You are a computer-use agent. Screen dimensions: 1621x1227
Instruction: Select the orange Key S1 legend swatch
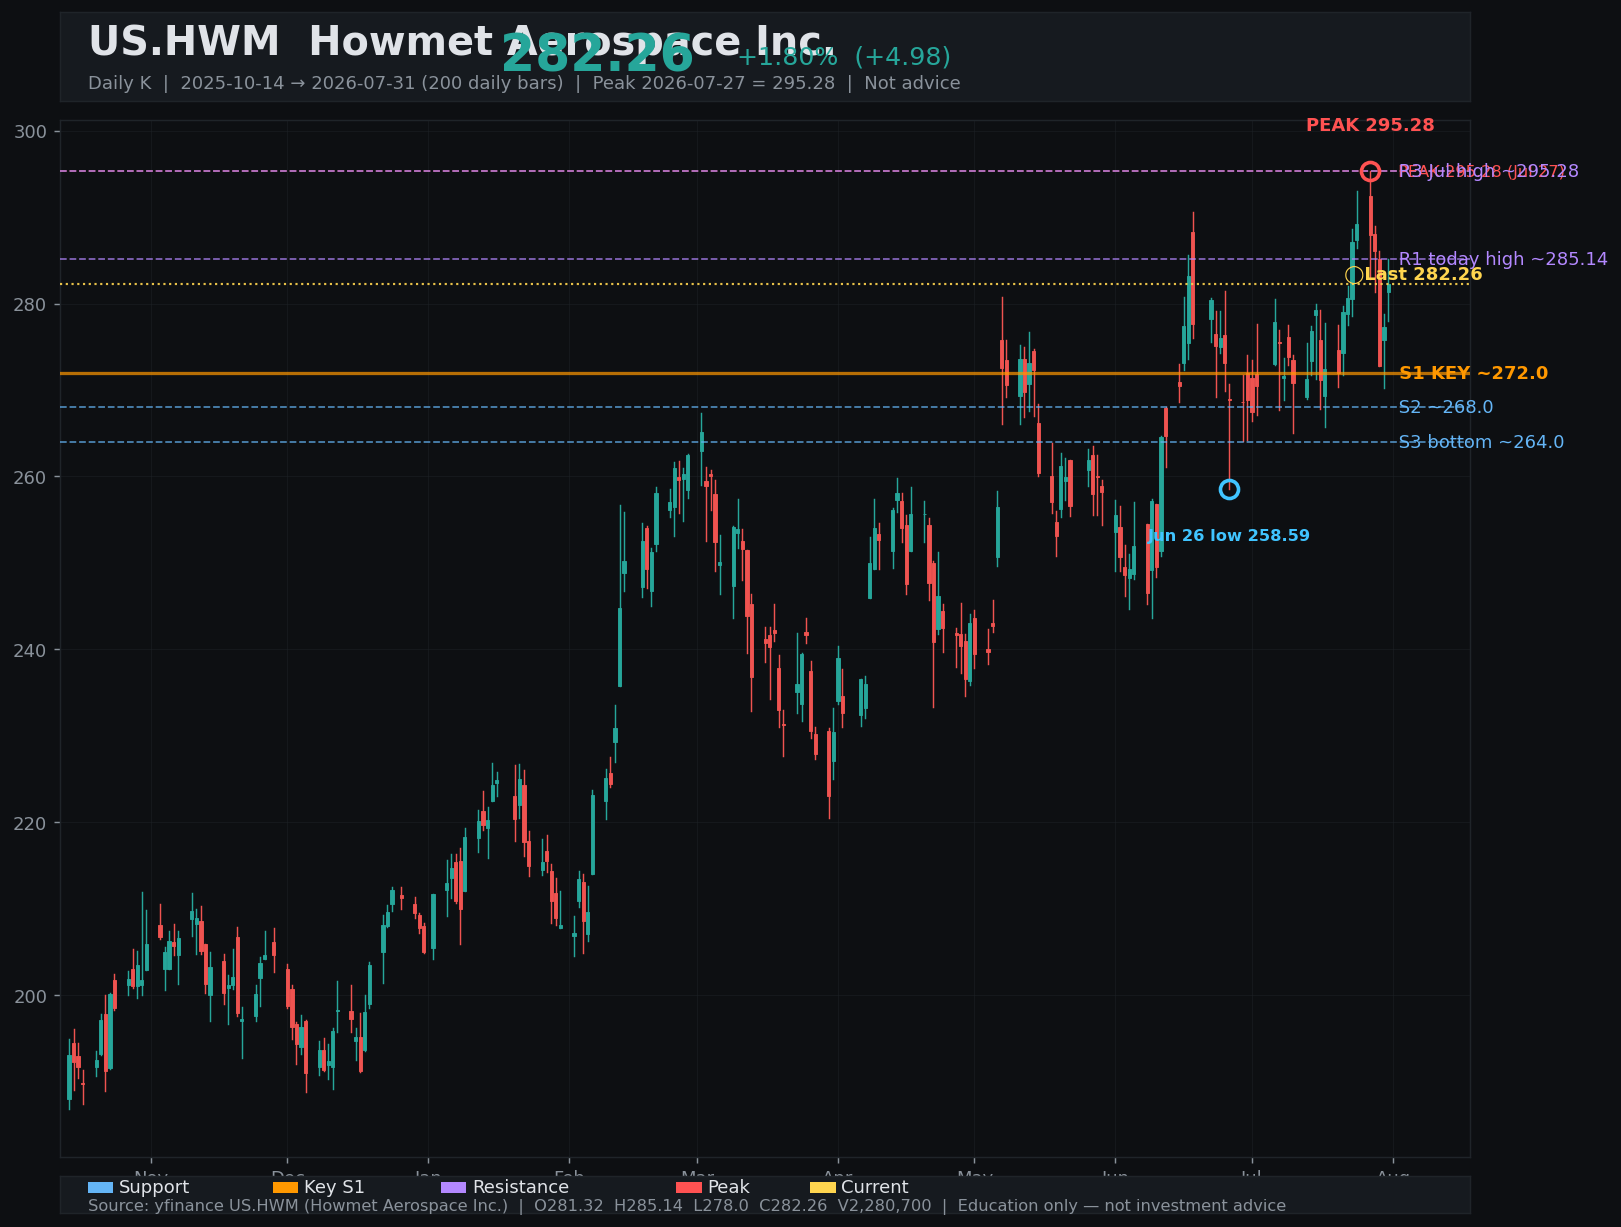tap(285, 1188)
